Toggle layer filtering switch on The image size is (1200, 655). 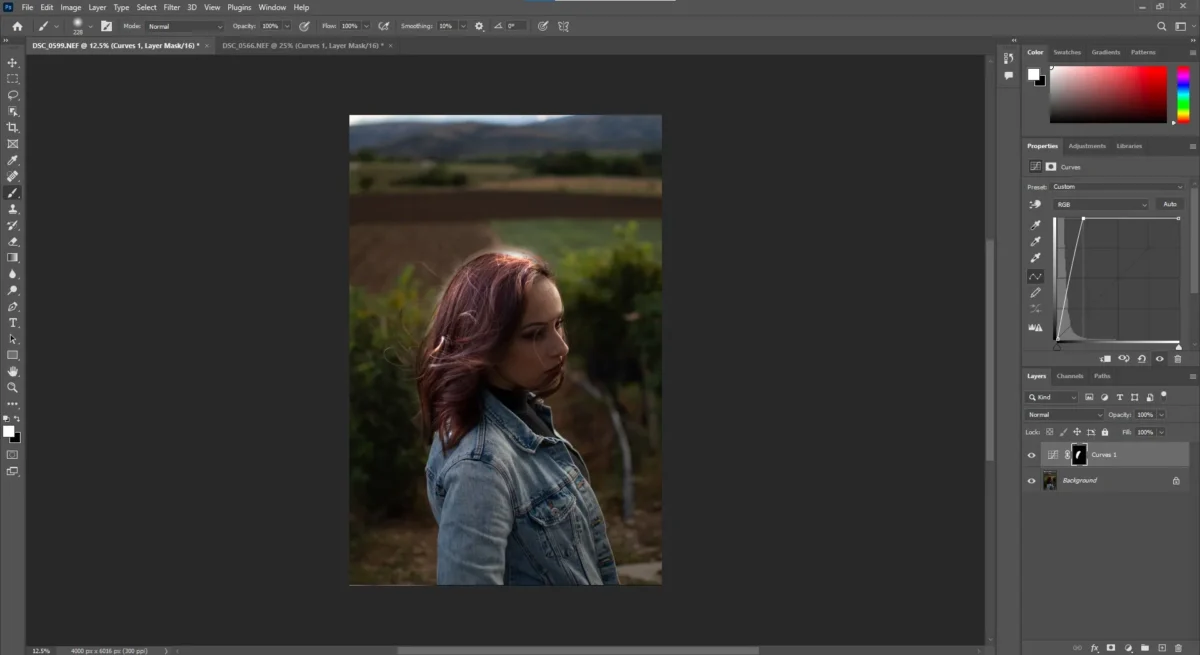[1165, 396]
